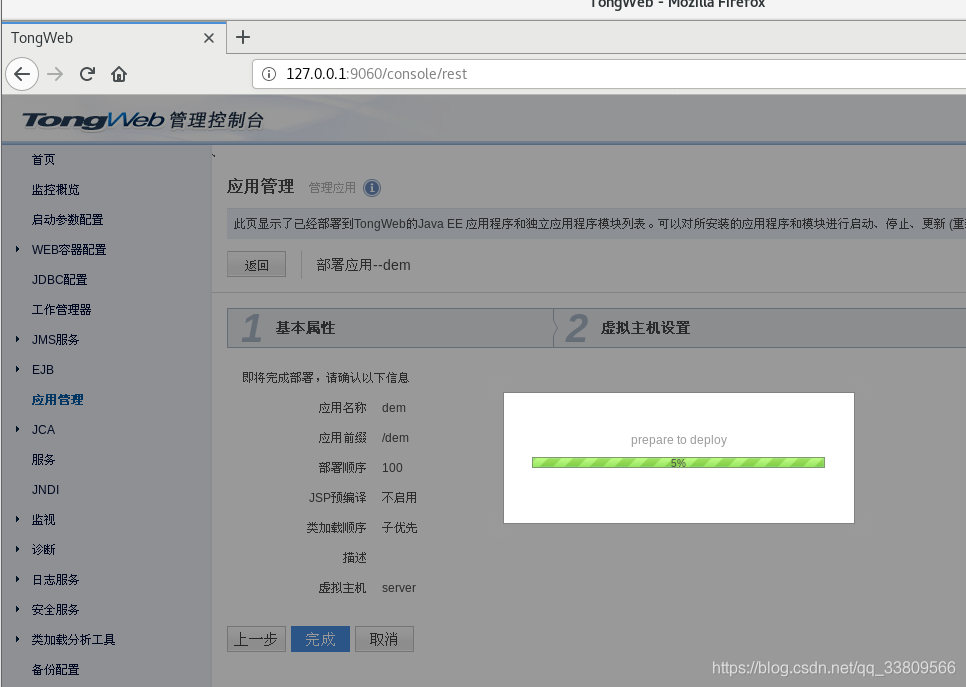966x687 pixels.
Task: Click the TongWeb 管理控制台 logo
Action: tap(143, 120)
